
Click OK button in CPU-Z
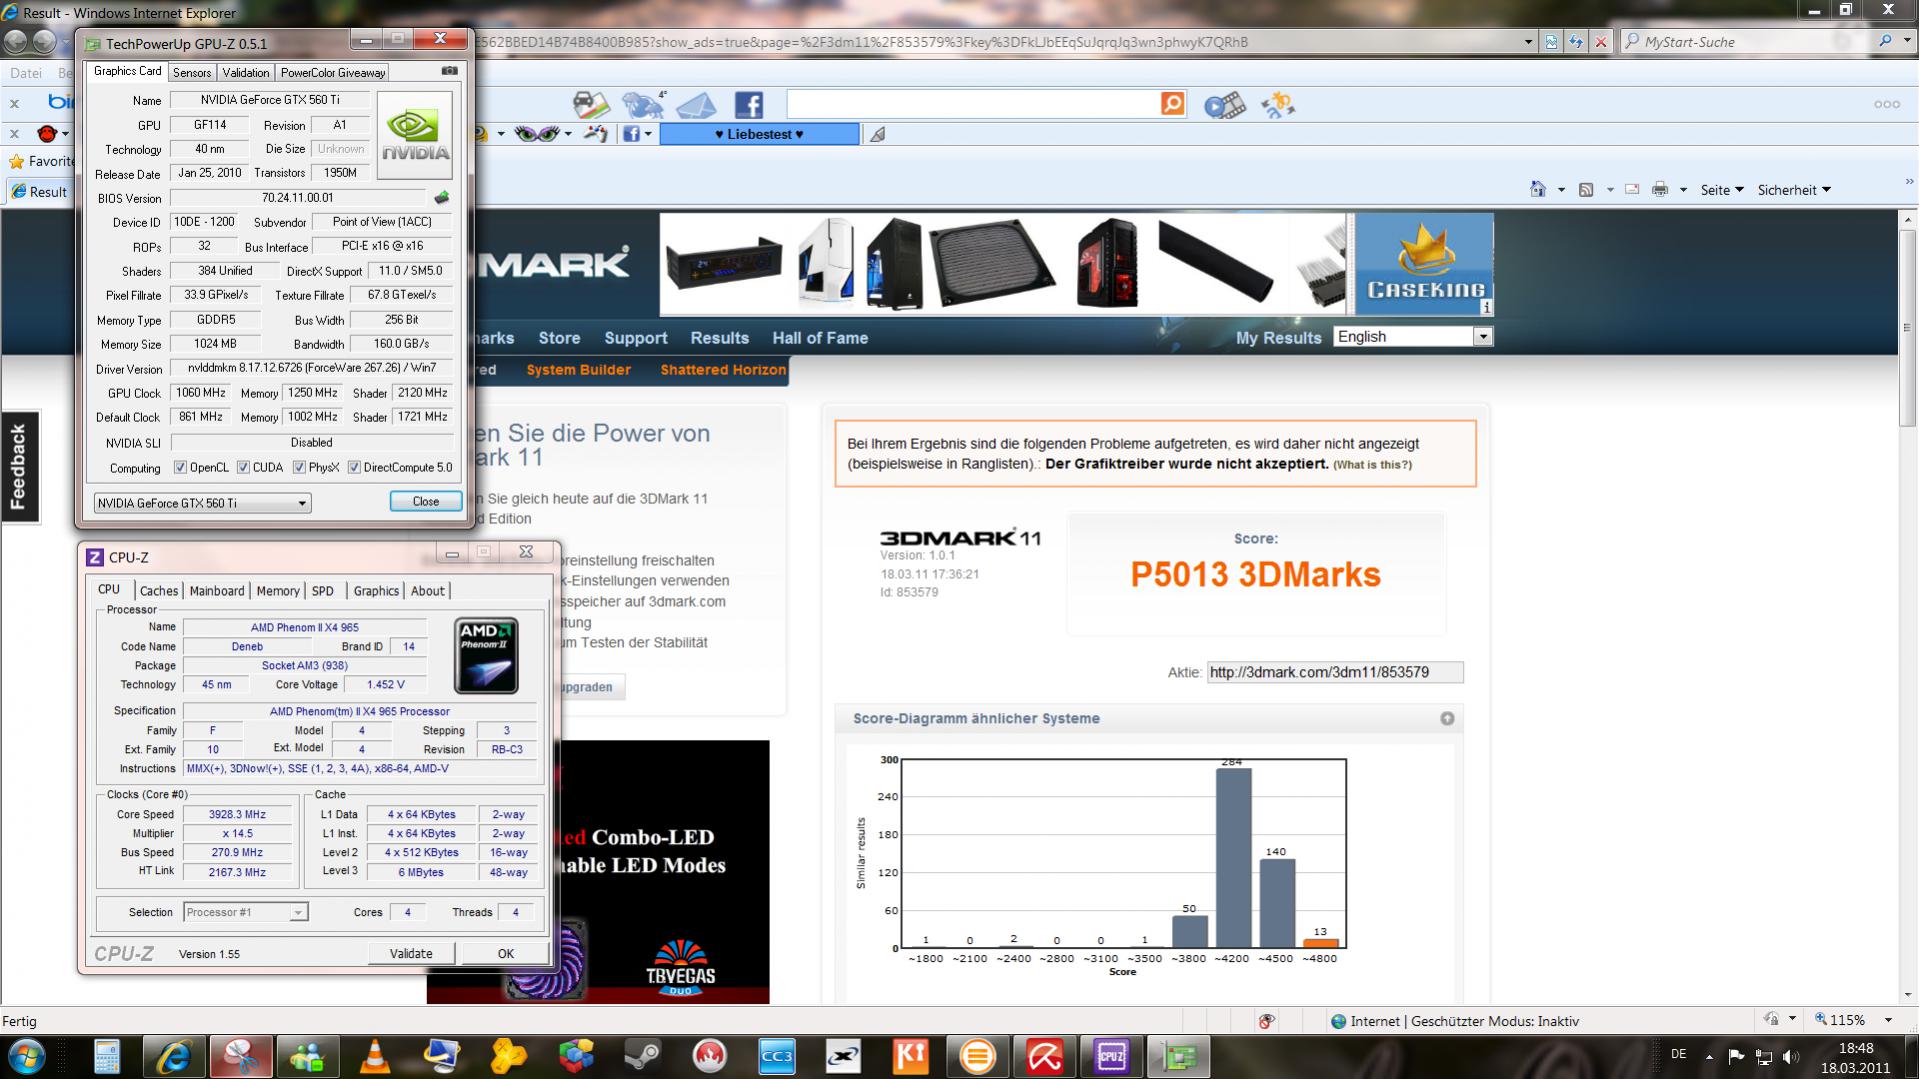[506, 953]
